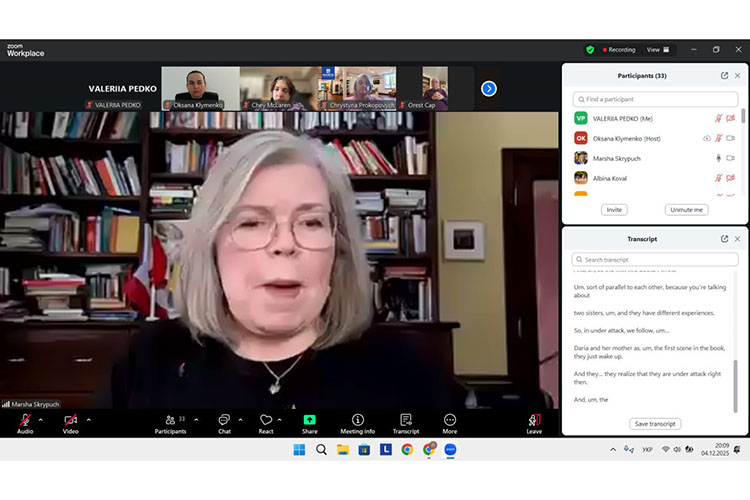The height and width of the screenshot is (500, 750).
Task: Pop out the Participants panel
Action: 724,75
